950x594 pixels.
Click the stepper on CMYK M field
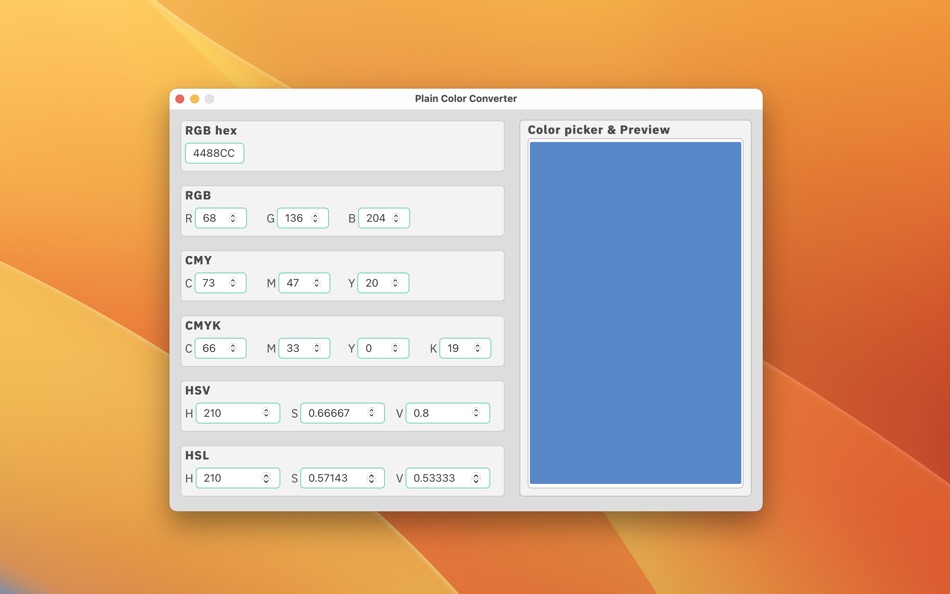(316, 349)
